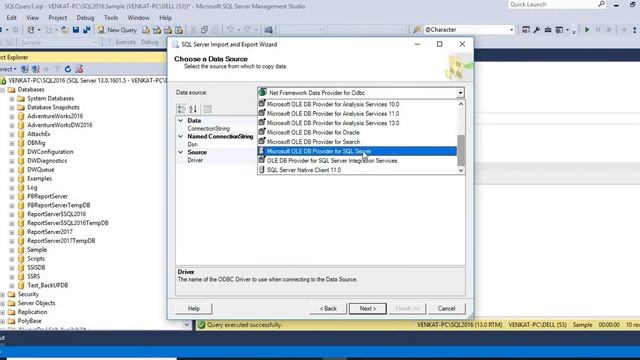Open the Edit menu

pyautogui.click(x=11, y=18)
